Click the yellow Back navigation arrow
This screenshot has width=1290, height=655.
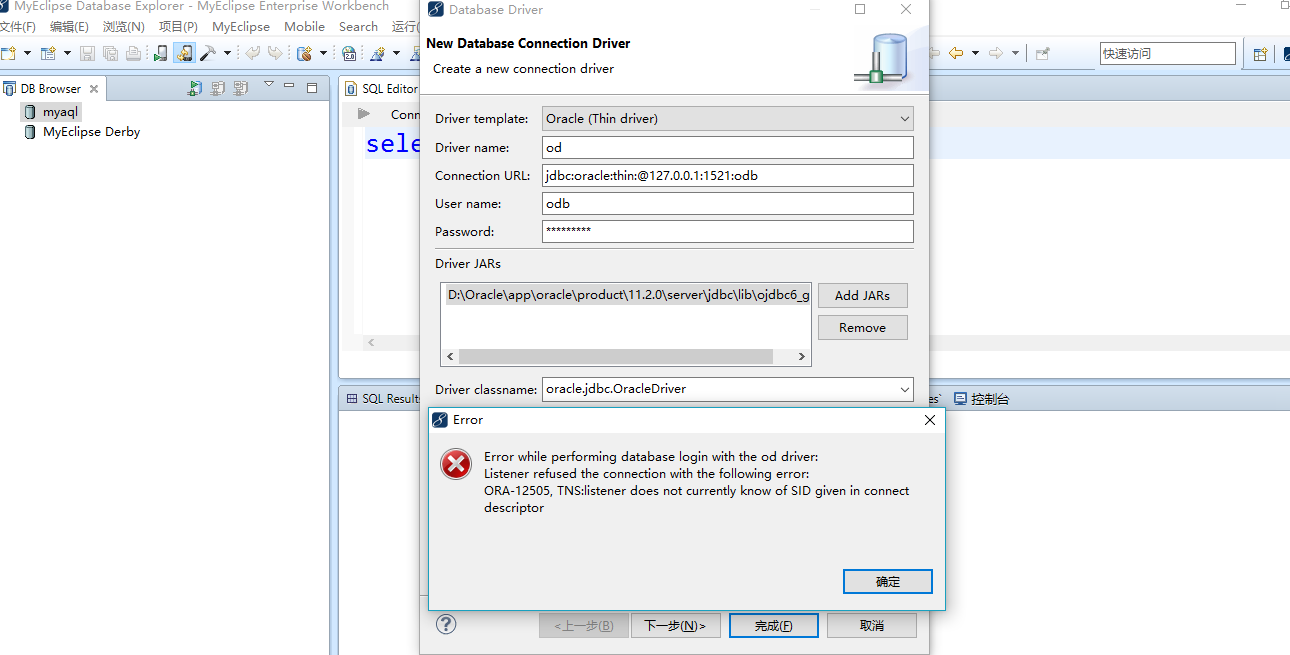pos(956,53)
